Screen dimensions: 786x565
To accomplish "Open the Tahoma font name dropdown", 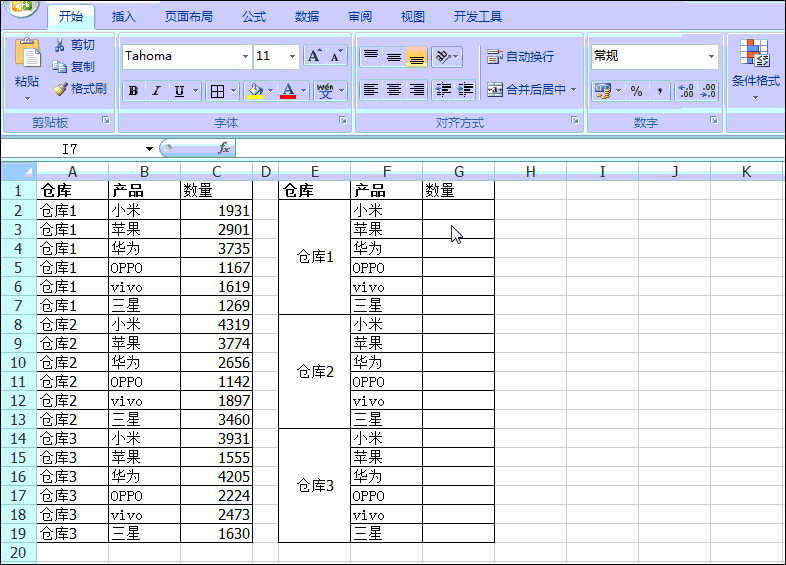I will click(245, 56).
